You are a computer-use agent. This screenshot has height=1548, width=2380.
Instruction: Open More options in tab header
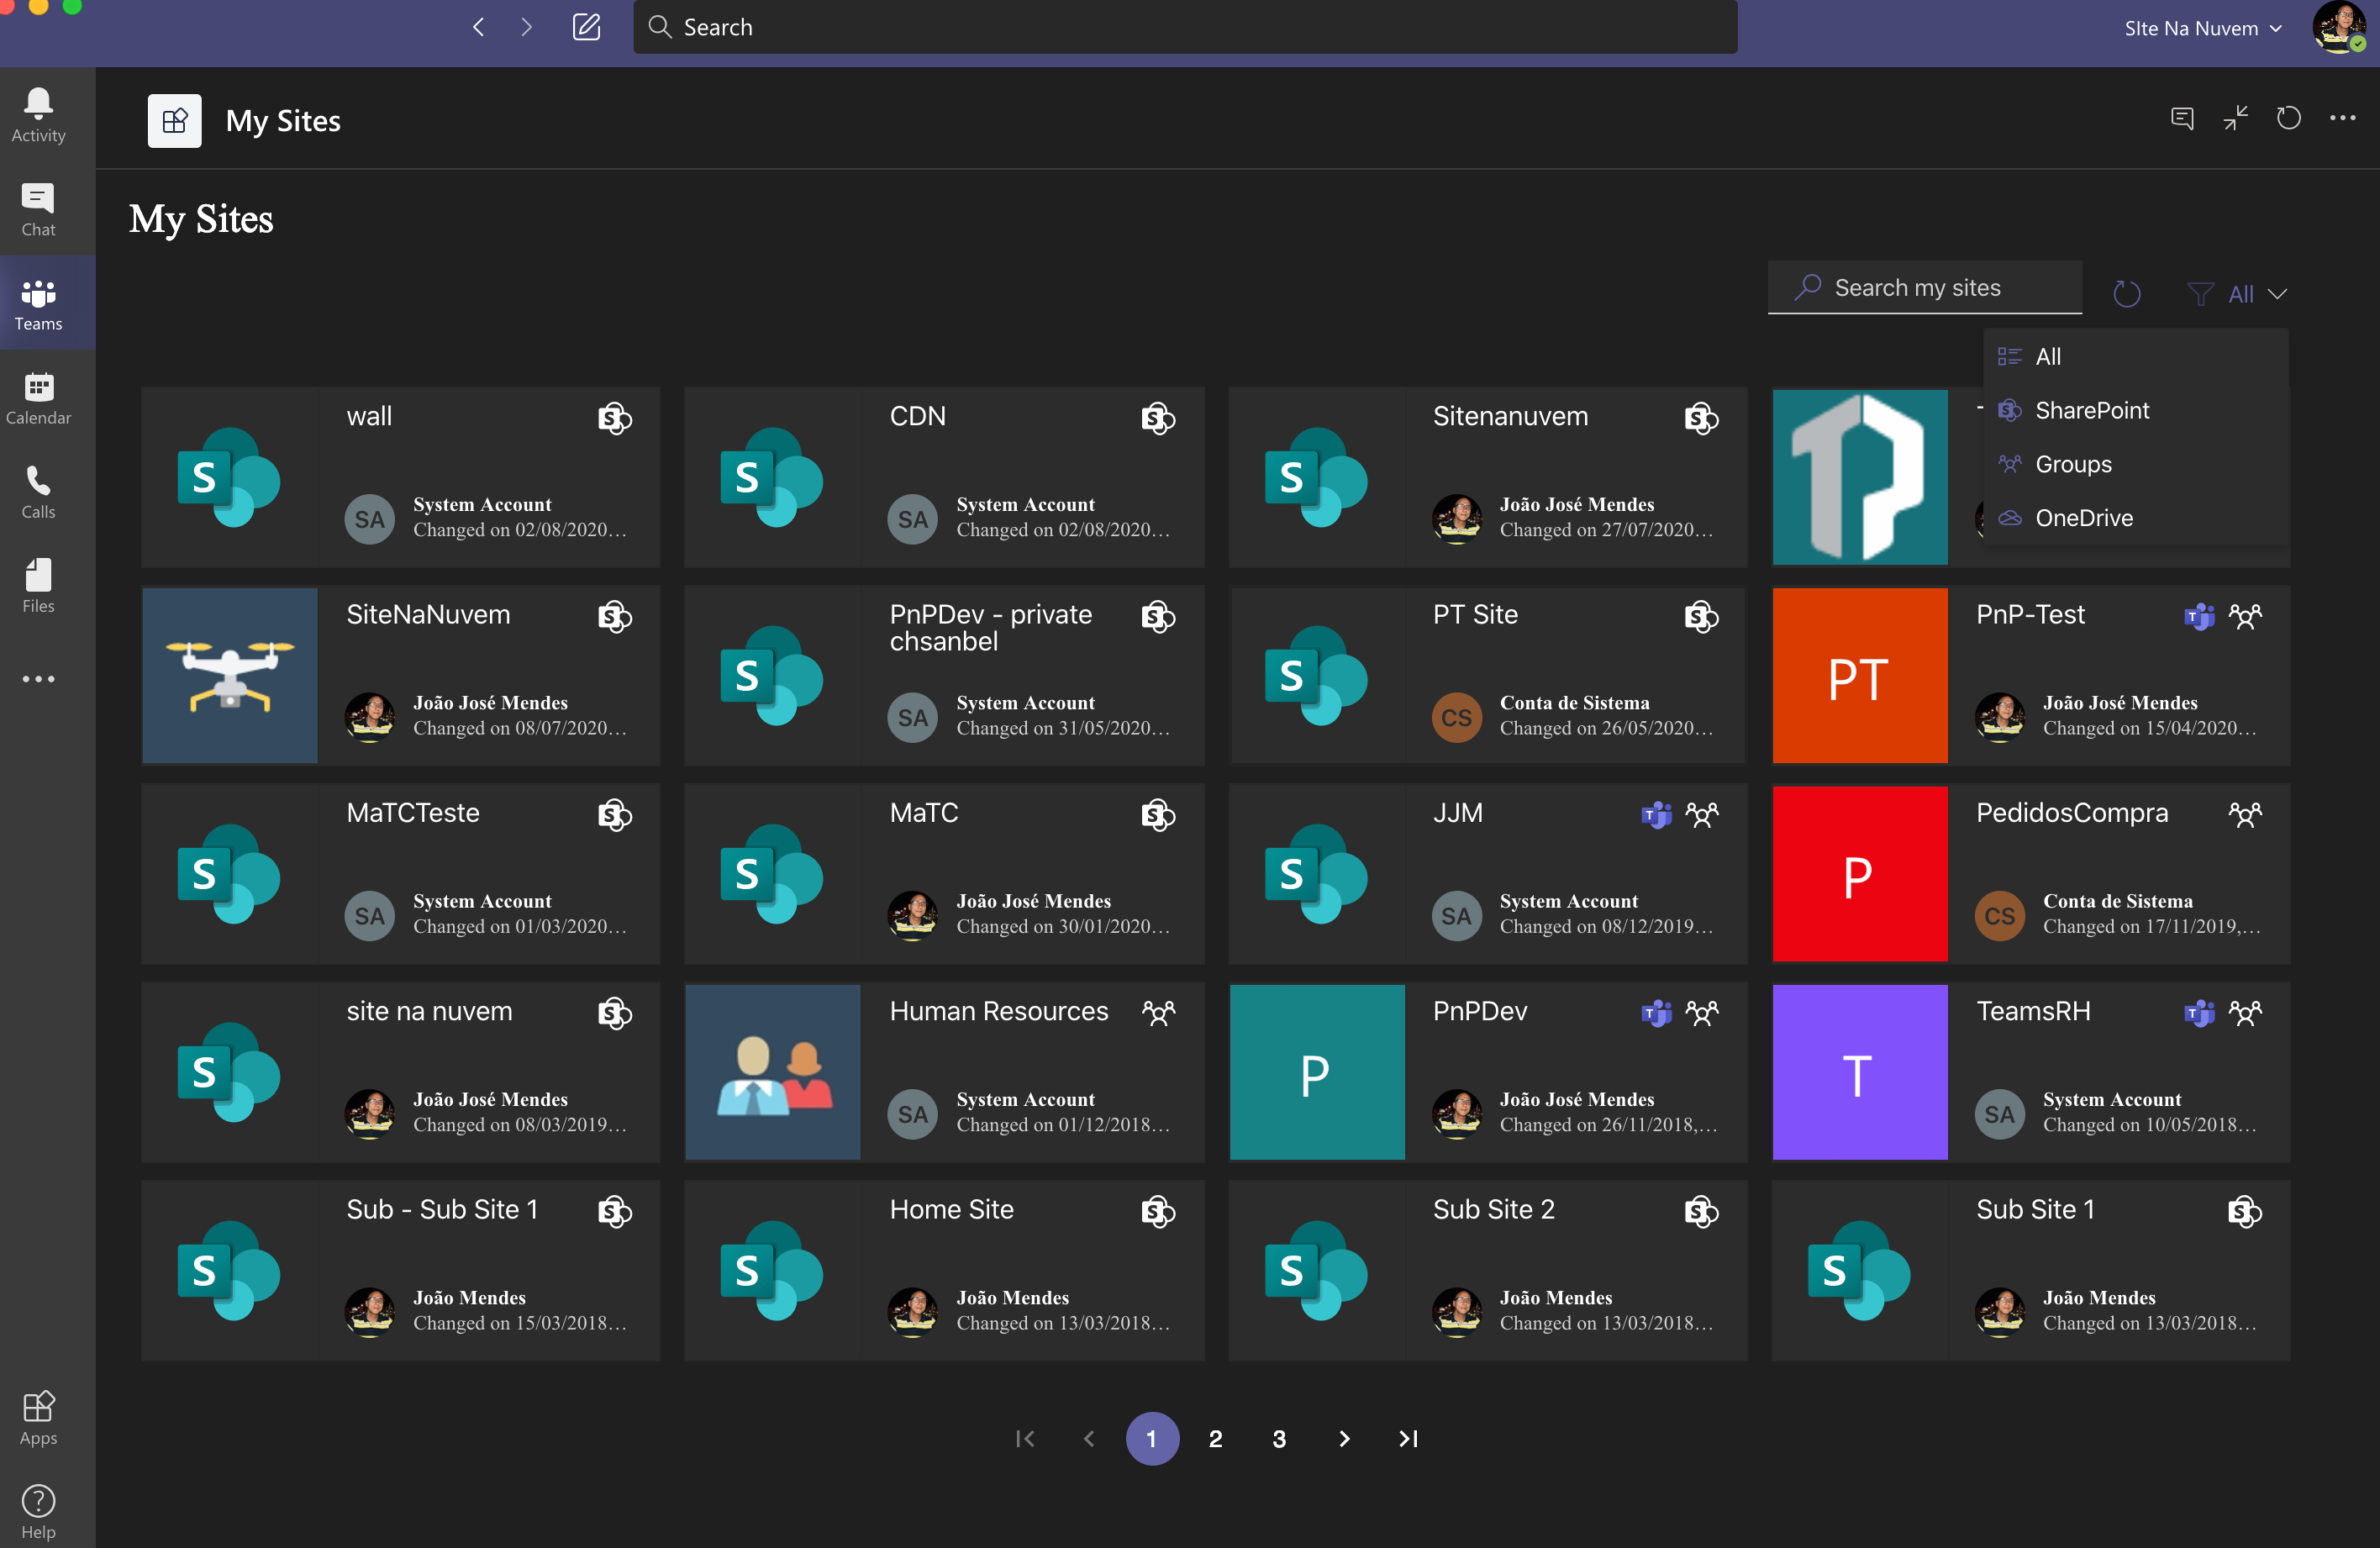pos(2343,119)
